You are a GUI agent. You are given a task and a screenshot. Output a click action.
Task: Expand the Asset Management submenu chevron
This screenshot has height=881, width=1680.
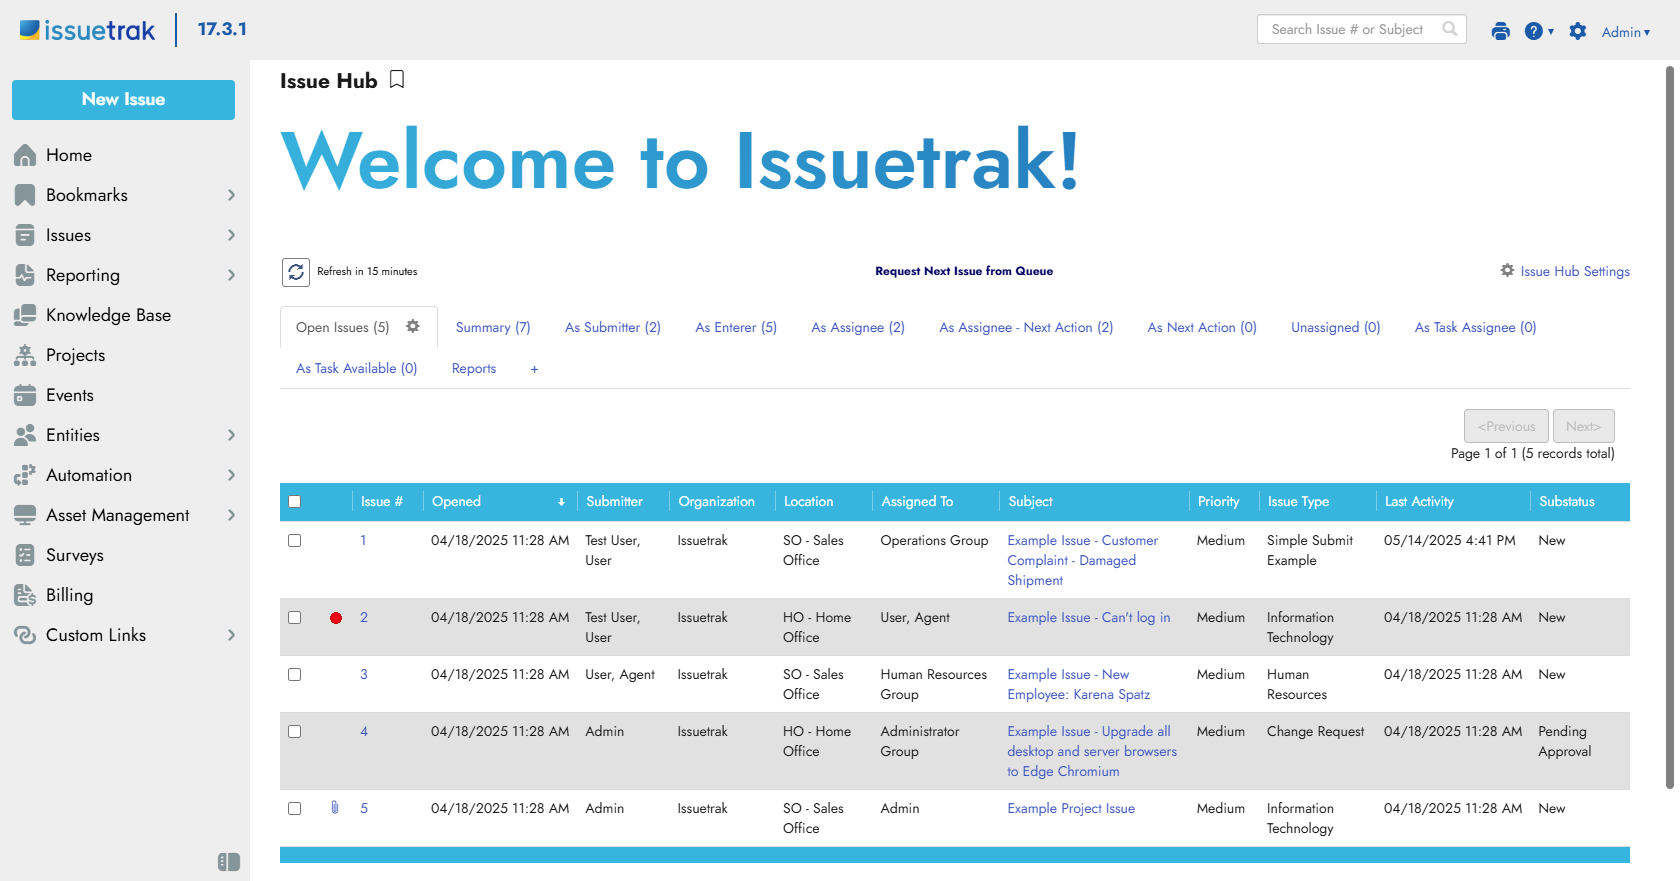coord(231,515)
